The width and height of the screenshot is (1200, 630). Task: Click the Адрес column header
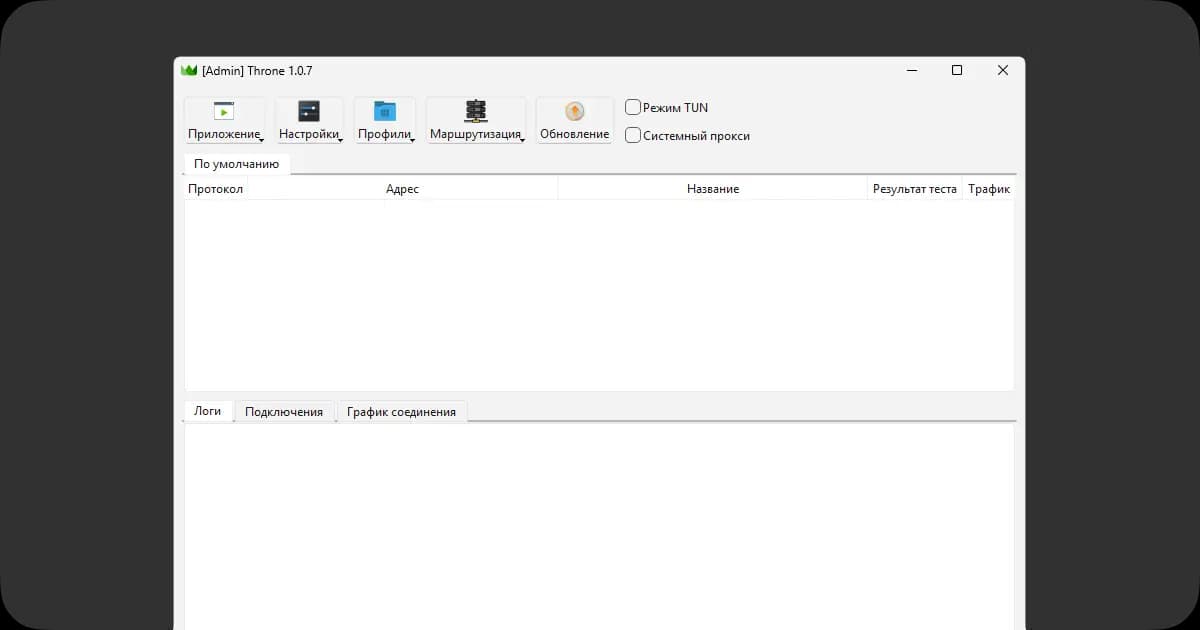click(x=402, y=189)
